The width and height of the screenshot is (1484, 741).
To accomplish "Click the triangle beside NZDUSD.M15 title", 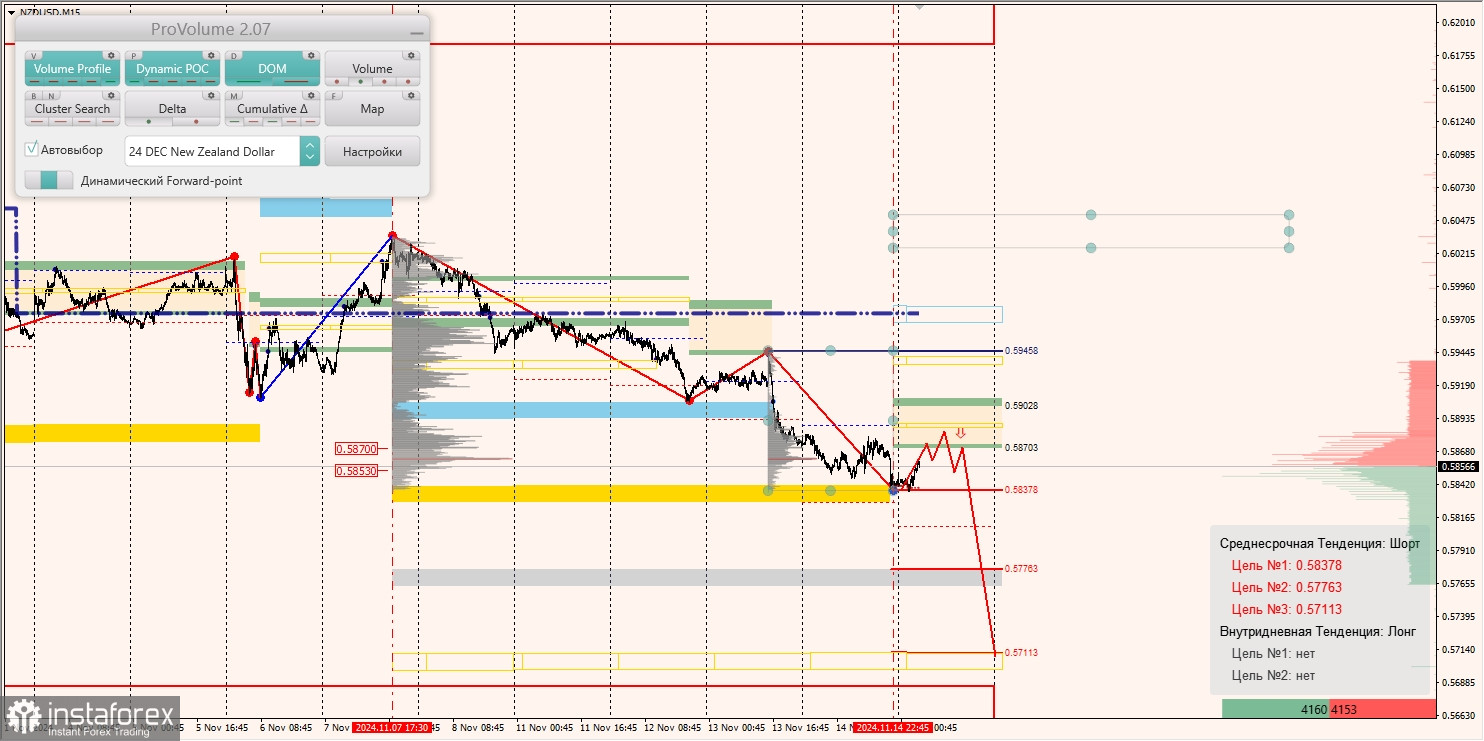I will (x=11, y=13).
